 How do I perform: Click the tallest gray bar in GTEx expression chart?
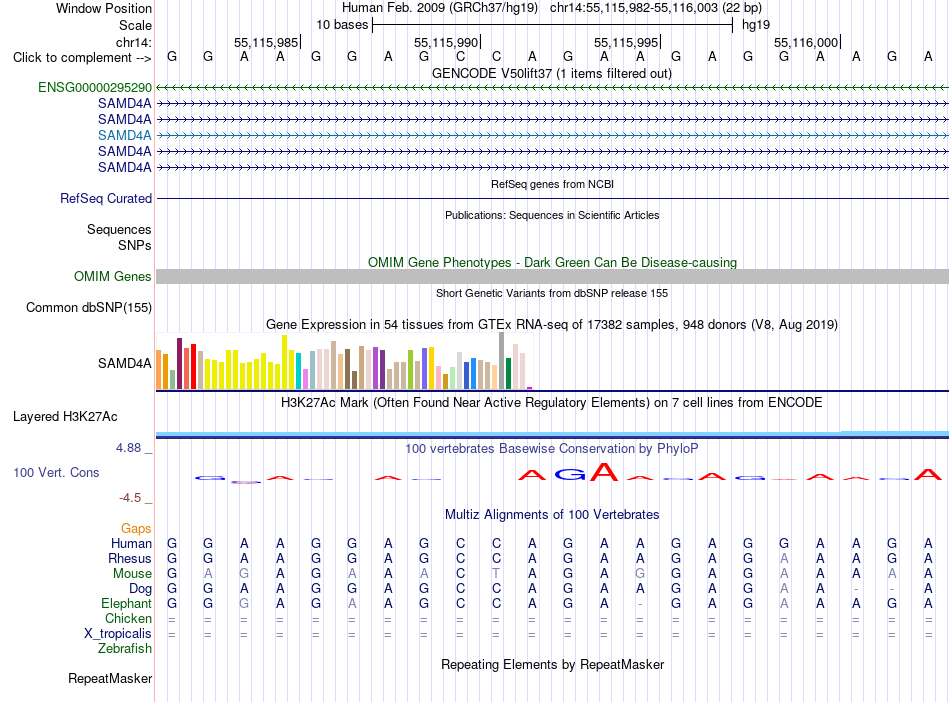click(502, 360)
